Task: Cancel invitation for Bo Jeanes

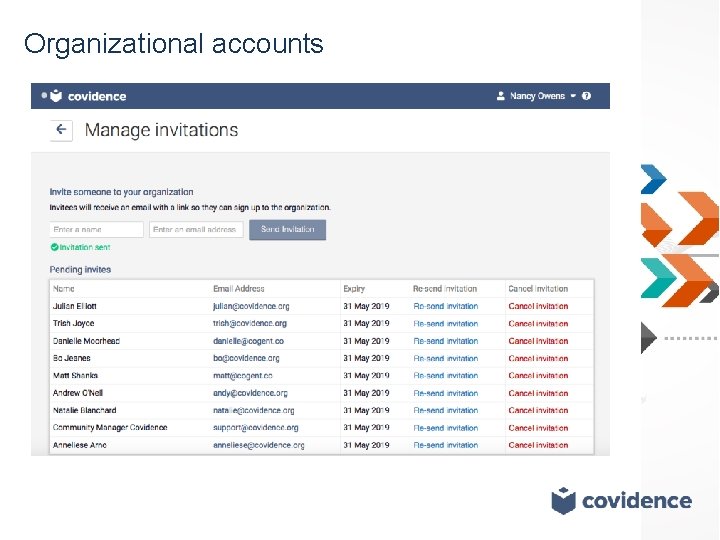Action: point(538,359)
